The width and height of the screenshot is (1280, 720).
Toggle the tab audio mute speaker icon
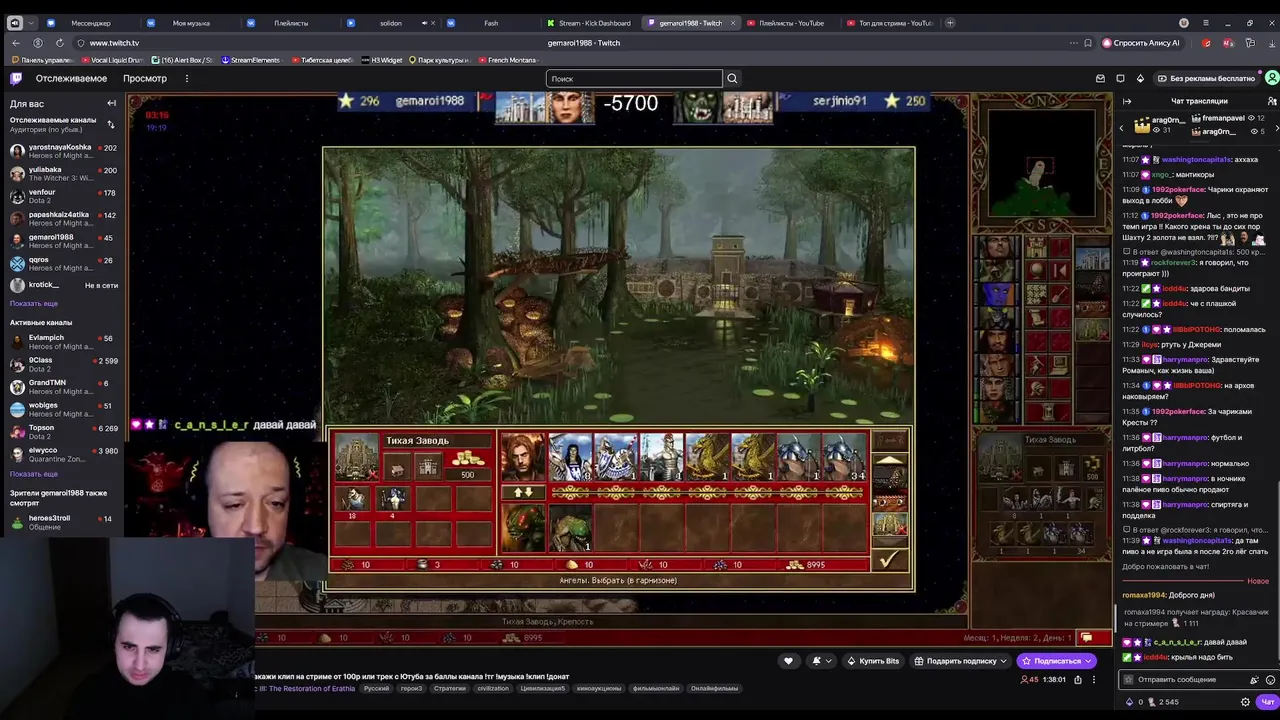tap(425, 23)
